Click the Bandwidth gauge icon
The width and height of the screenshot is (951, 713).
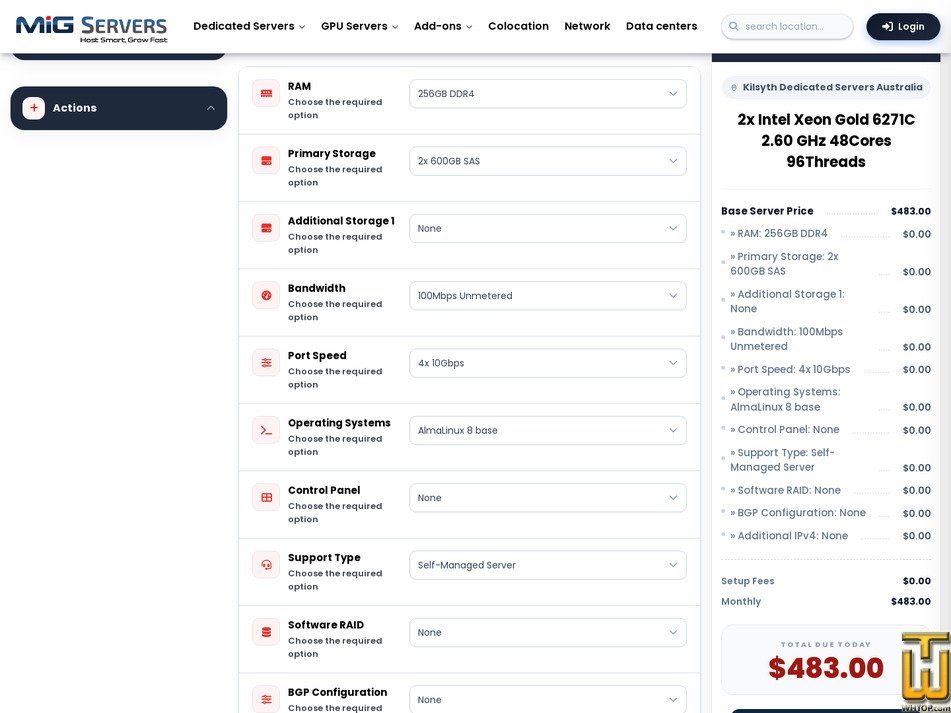pos(266,295)
